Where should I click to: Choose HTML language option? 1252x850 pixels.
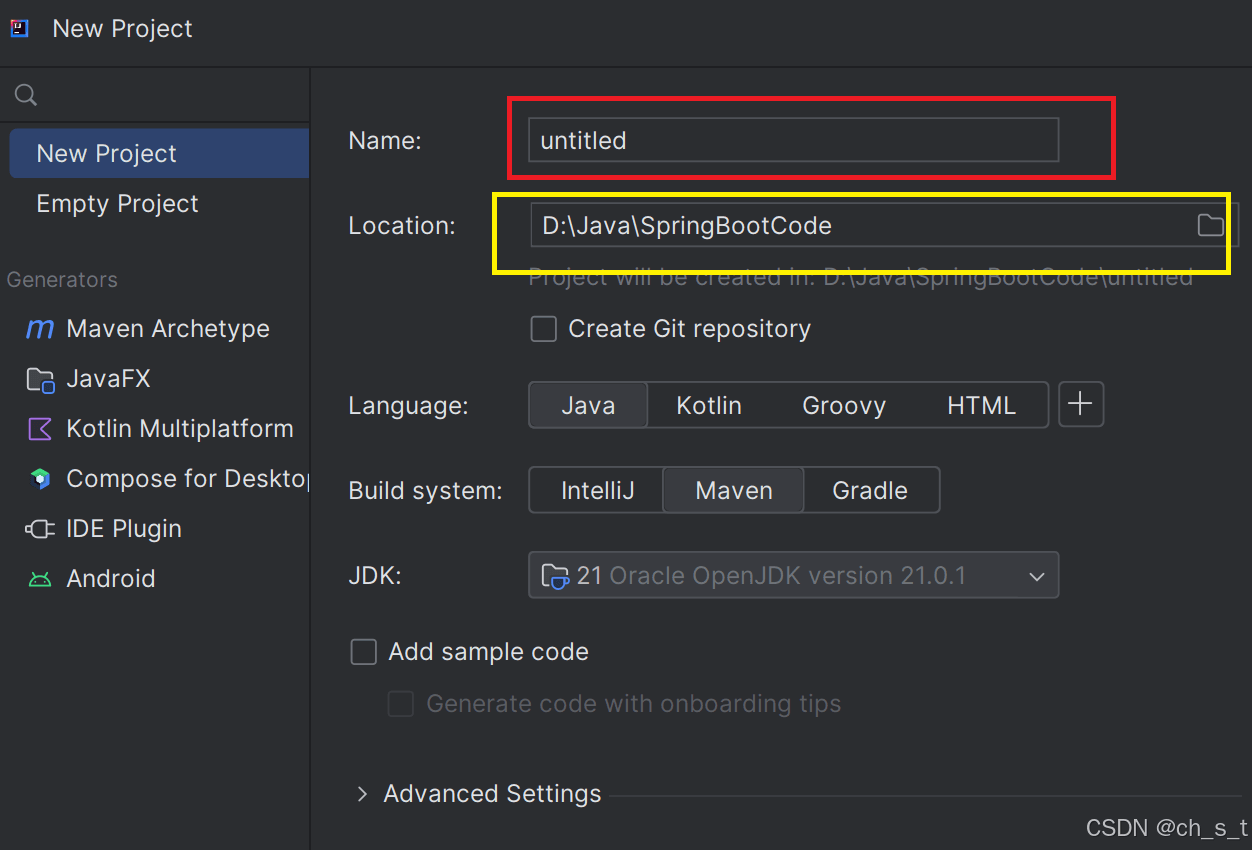981,405
